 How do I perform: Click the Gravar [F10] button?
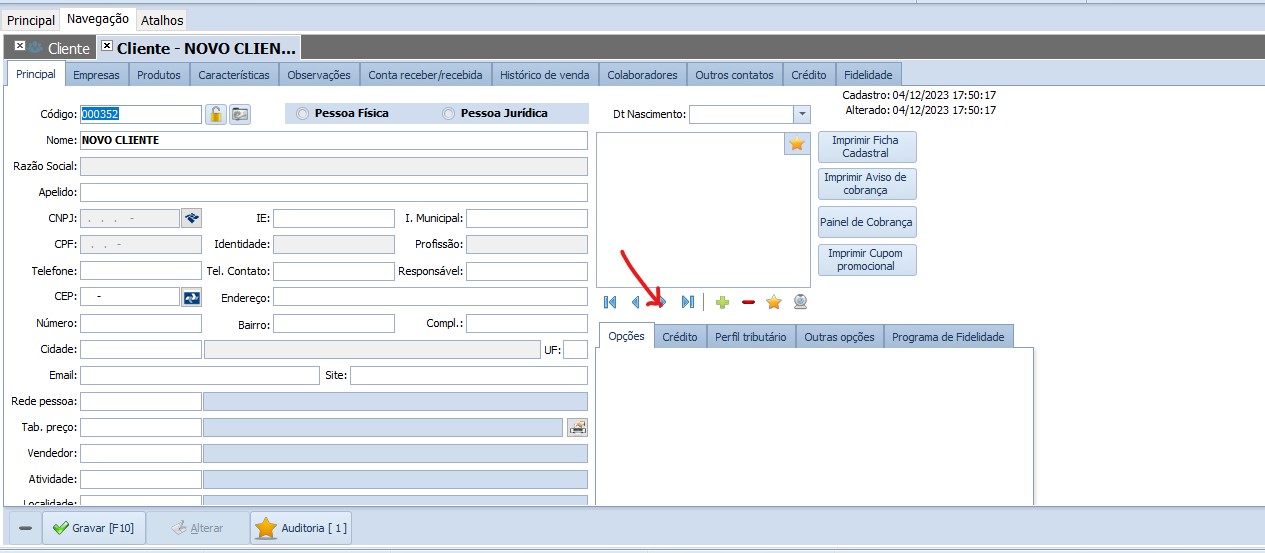click(95, 528)
